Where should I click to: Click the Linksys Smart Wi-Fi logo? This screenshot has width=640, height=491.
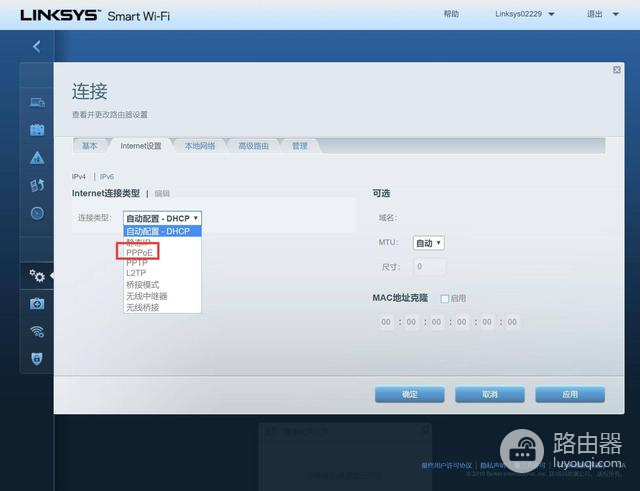[95, 16]
